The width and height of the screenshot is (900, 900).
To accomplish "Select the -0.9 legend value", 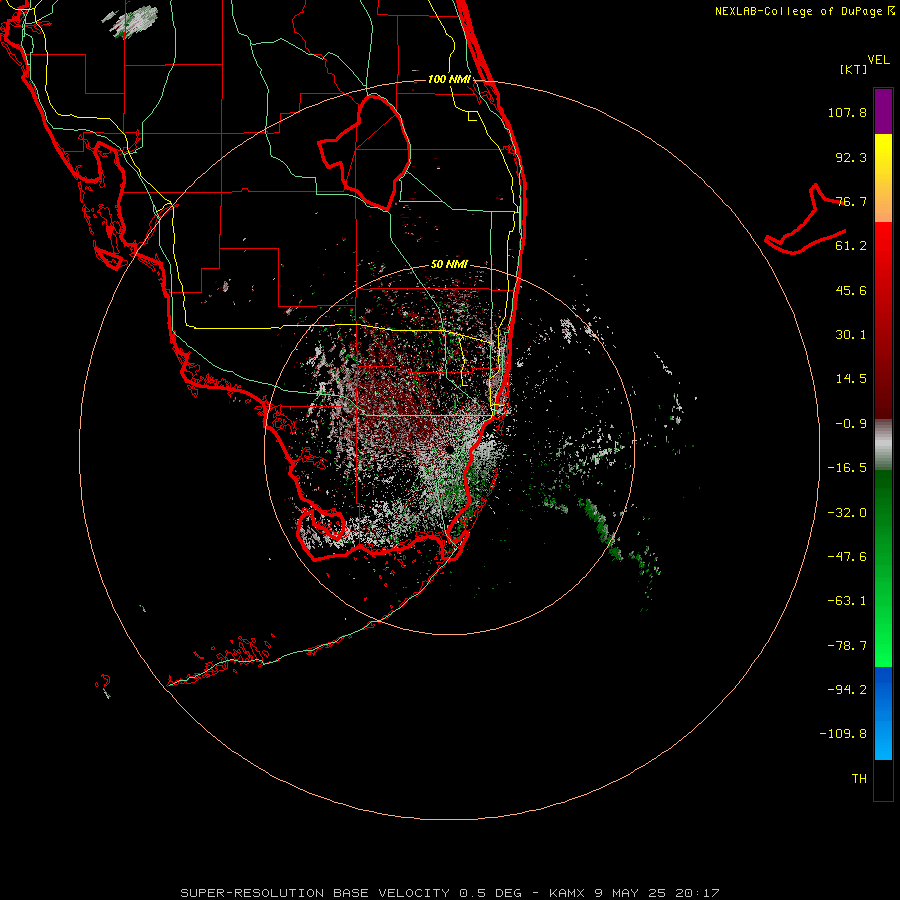I will [x=851, y=424].
